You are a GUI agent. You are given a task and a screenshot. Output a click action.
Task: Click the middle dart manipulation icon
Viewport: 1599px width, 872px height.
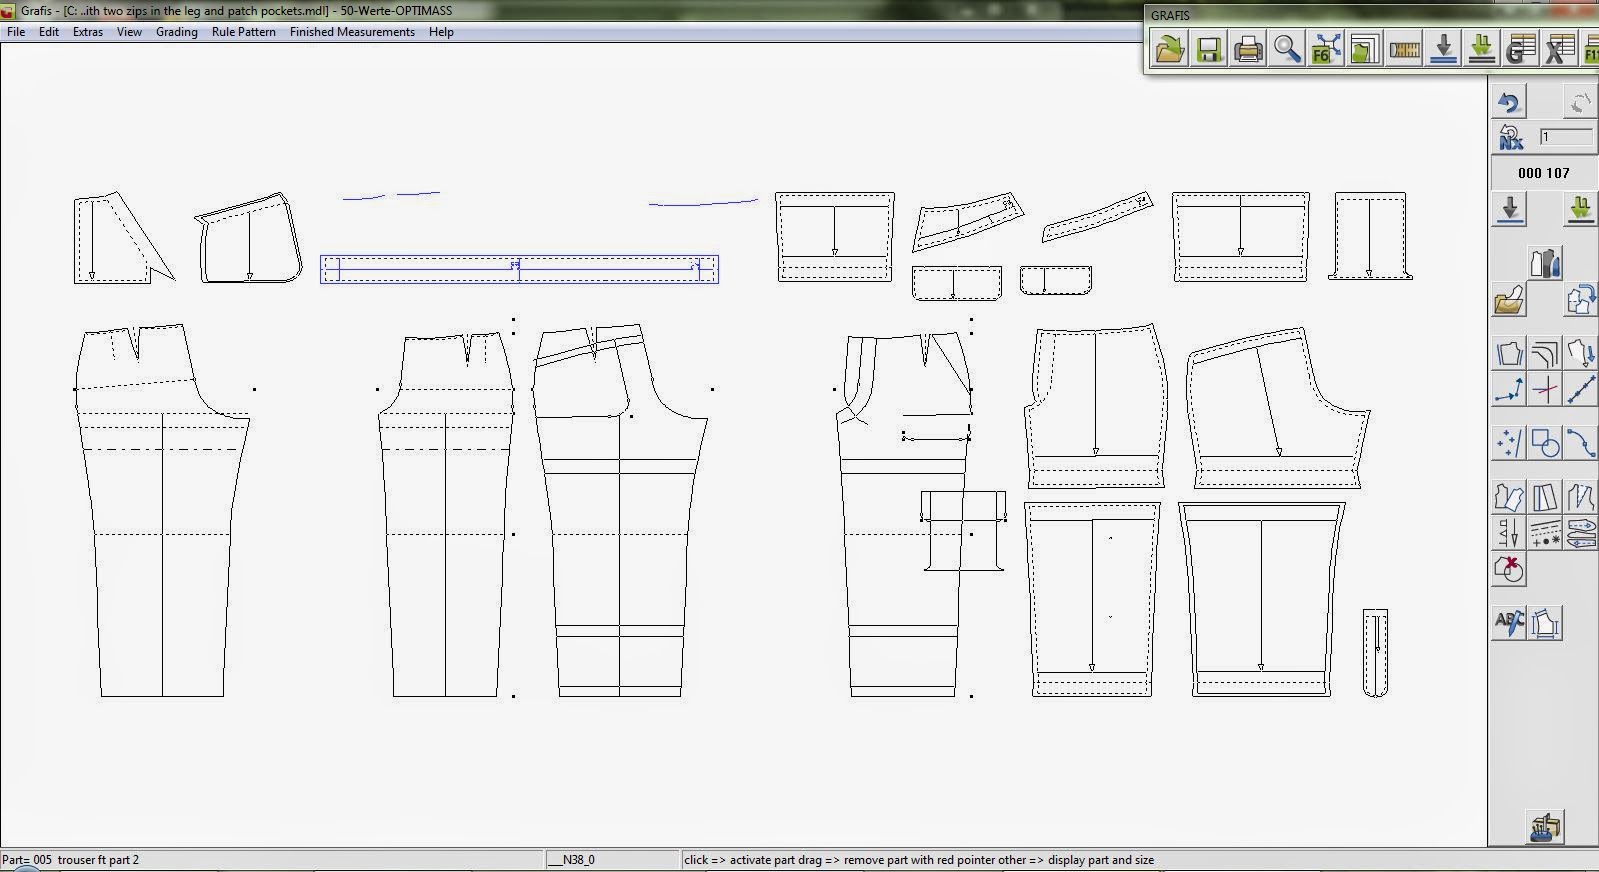(1545, 497)
